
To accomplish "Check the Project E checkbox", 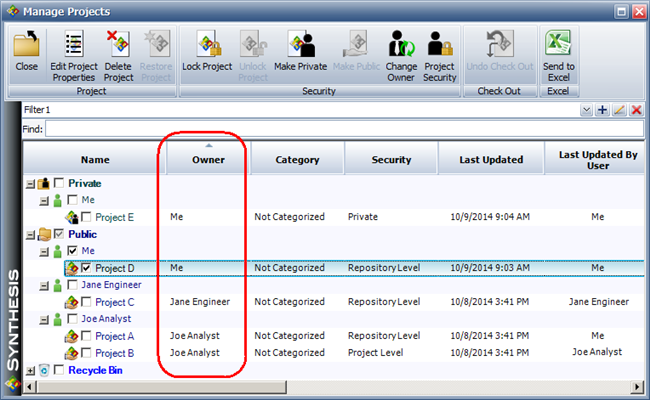I will coord(87,217).
